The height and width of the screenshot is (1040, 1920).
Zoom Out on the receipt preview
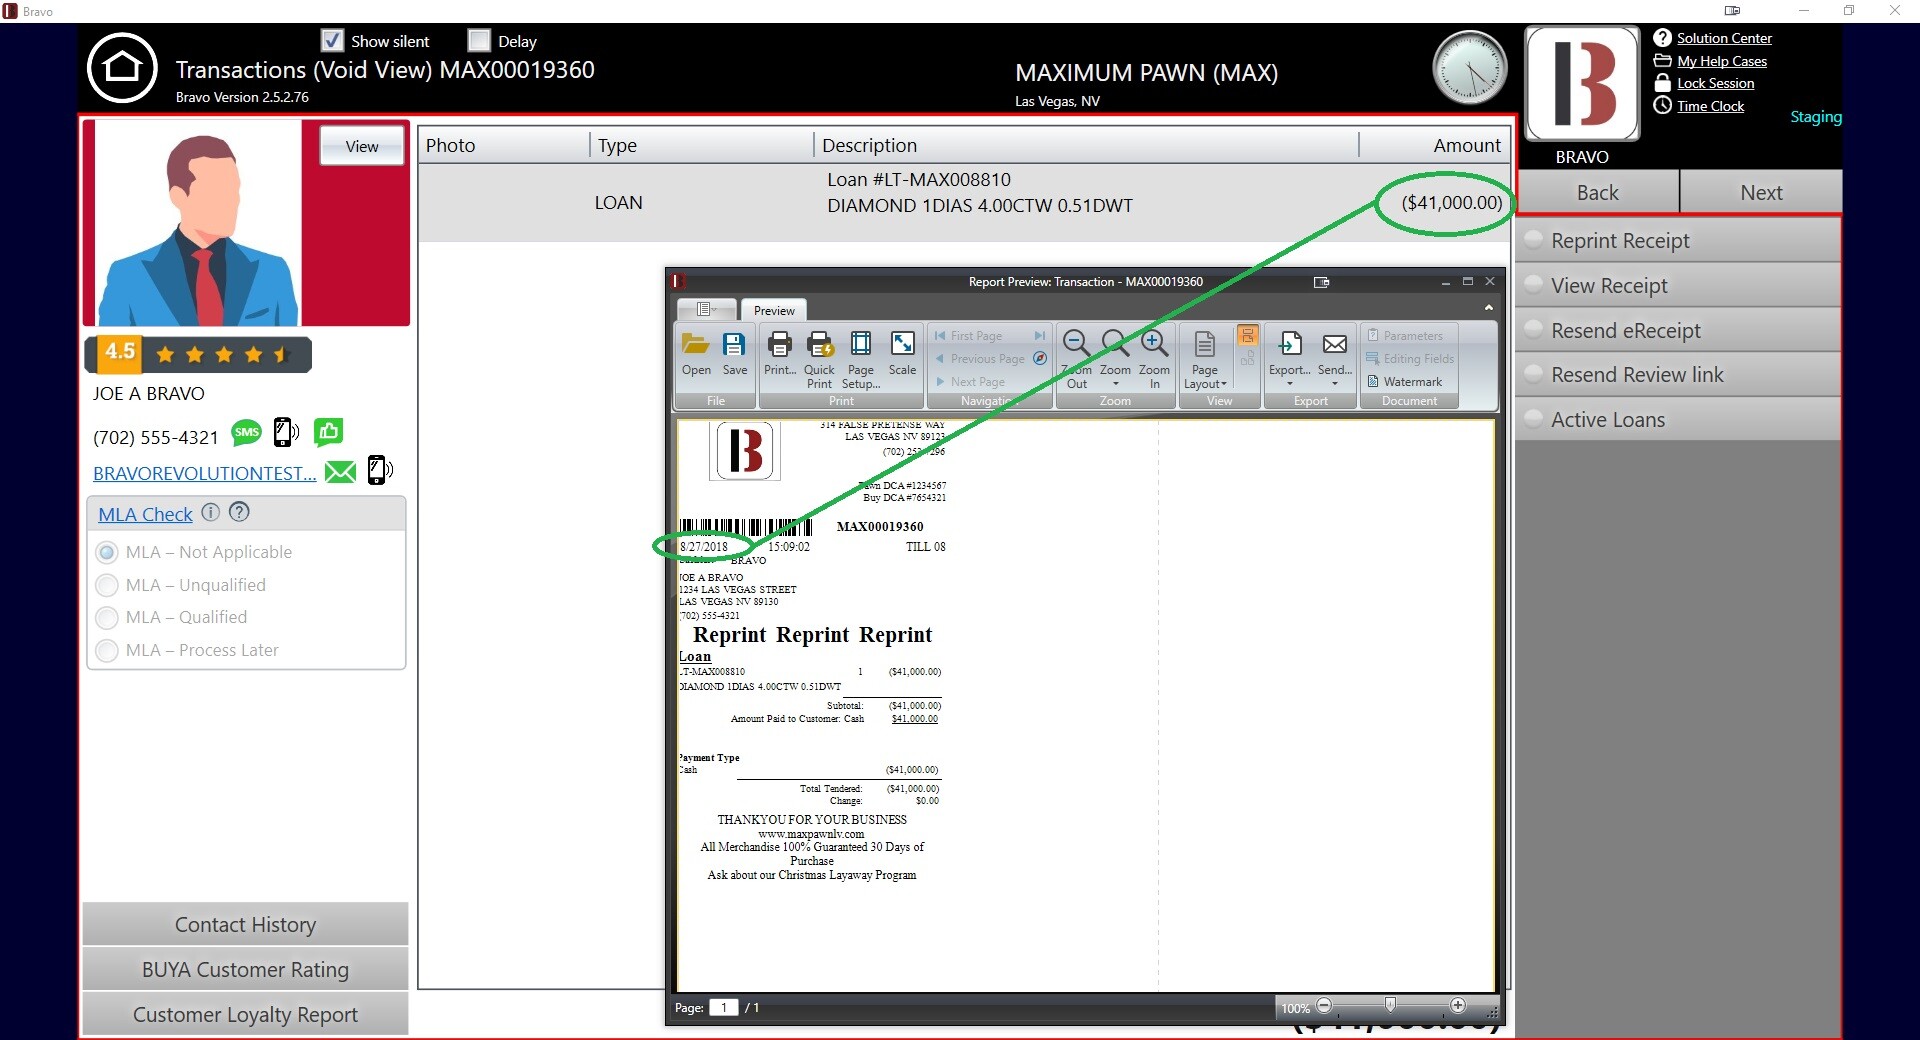pos(1076,360)
